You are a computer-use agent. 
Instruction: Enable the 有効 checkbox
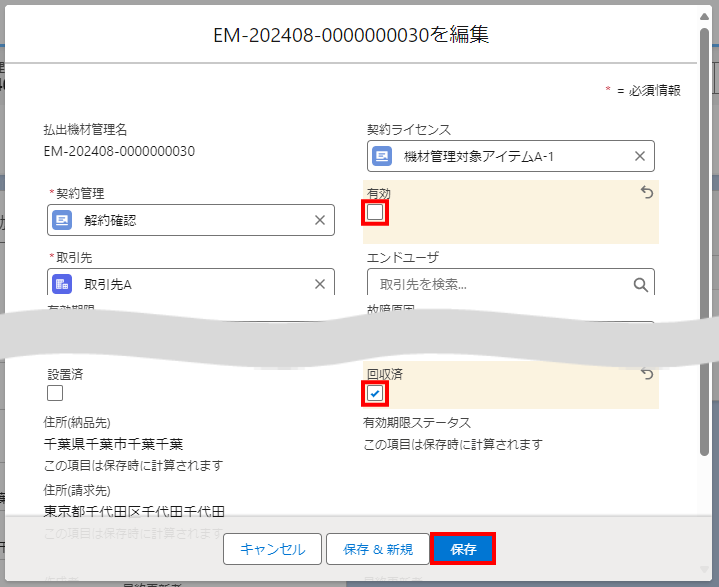375,212
